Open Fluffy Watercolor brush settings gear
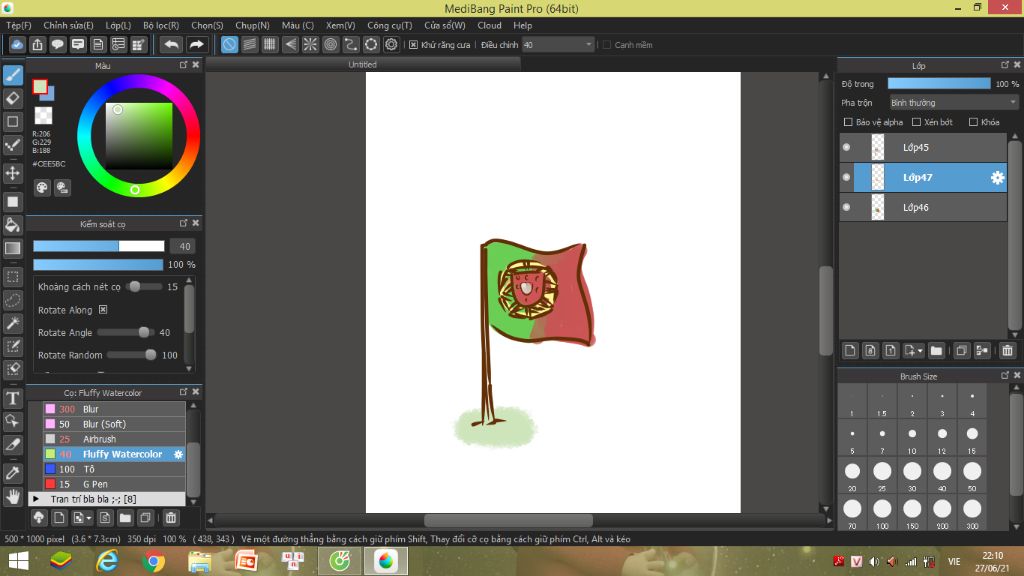The height and width of the screenshot is (576, 1024). (x=178, y=454)
